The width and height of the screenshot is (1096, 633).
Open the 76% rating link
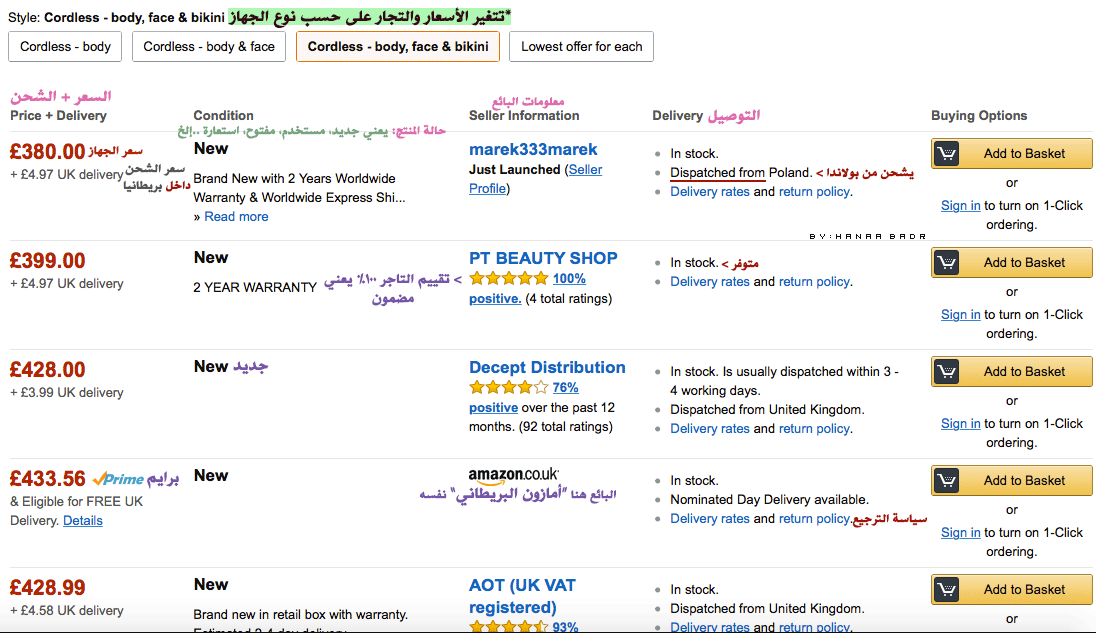coord(565,388)
